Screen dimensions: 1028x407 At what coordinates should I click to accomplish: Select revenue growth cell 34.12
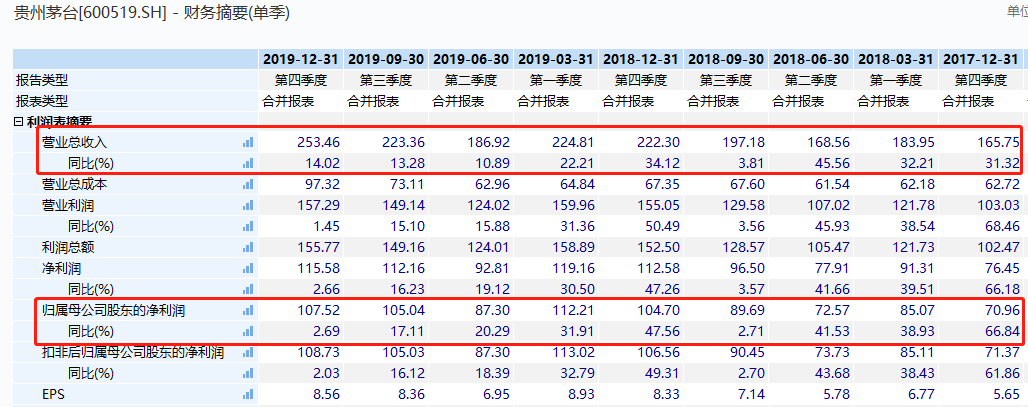663,163
